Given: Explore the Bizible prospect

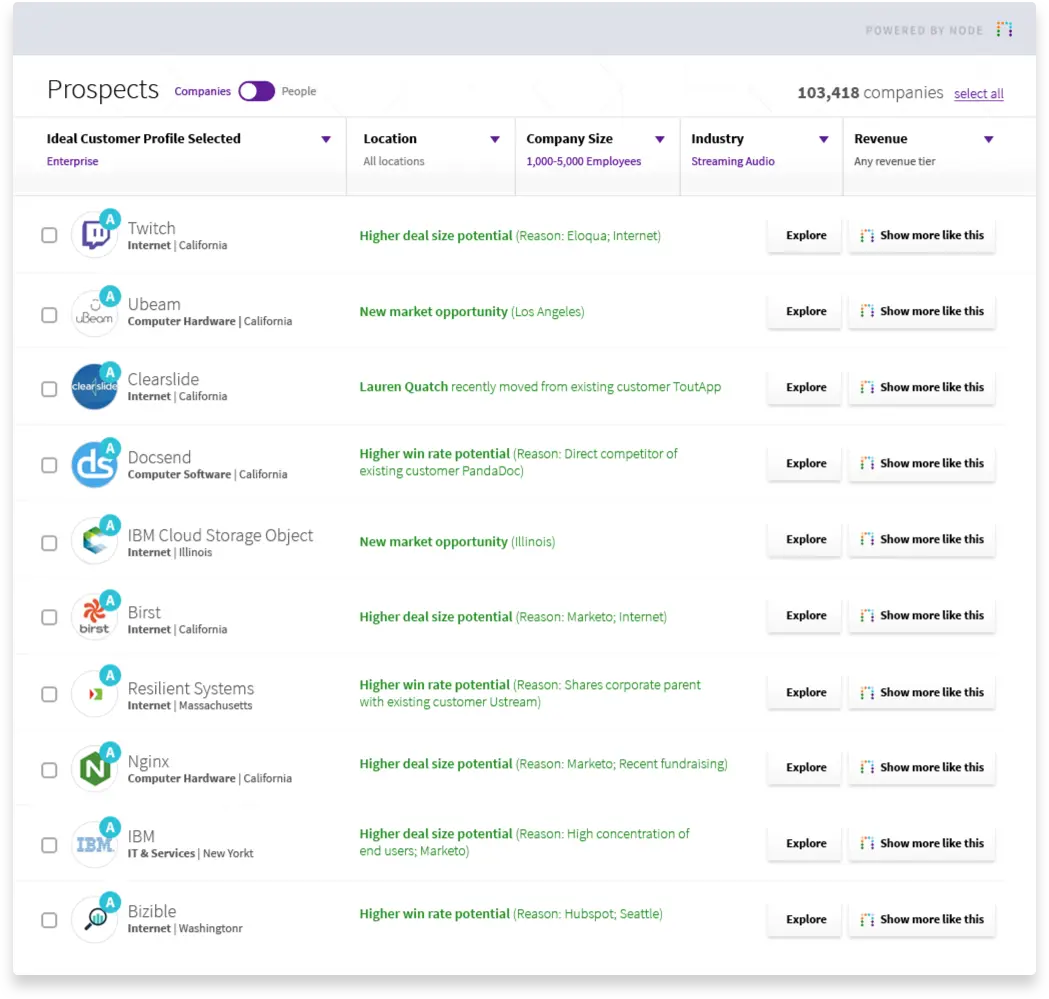Looking at the screenshot, I should click(805, 919).
